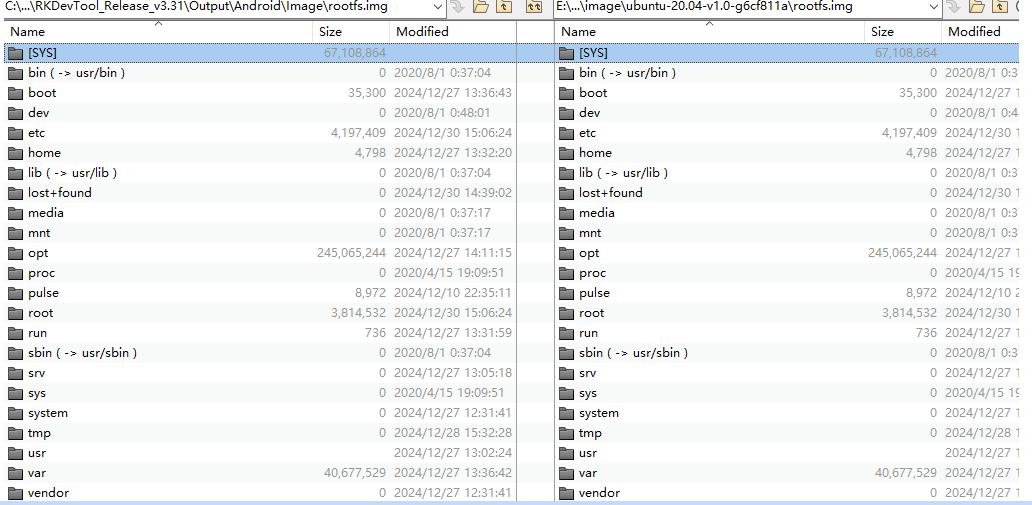
Task: Select 'sbin ( -> usr/sbin )' in left pane
Action: coord(82,353)
